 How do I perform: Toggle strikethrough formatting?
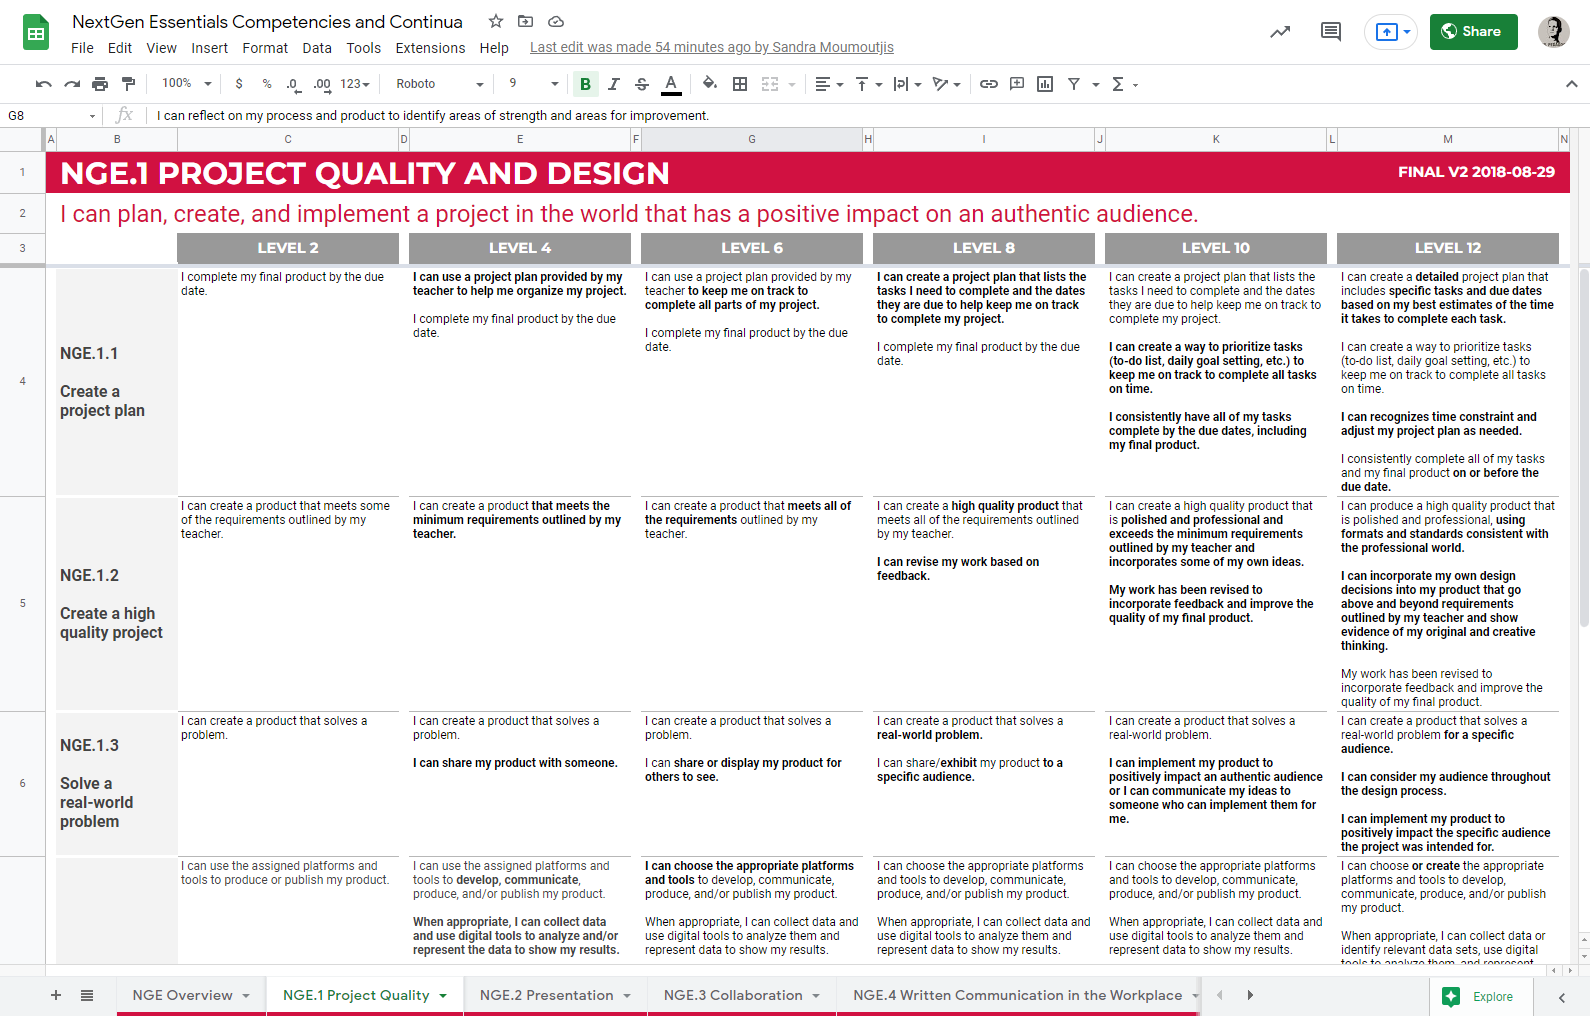coord(642,84)
